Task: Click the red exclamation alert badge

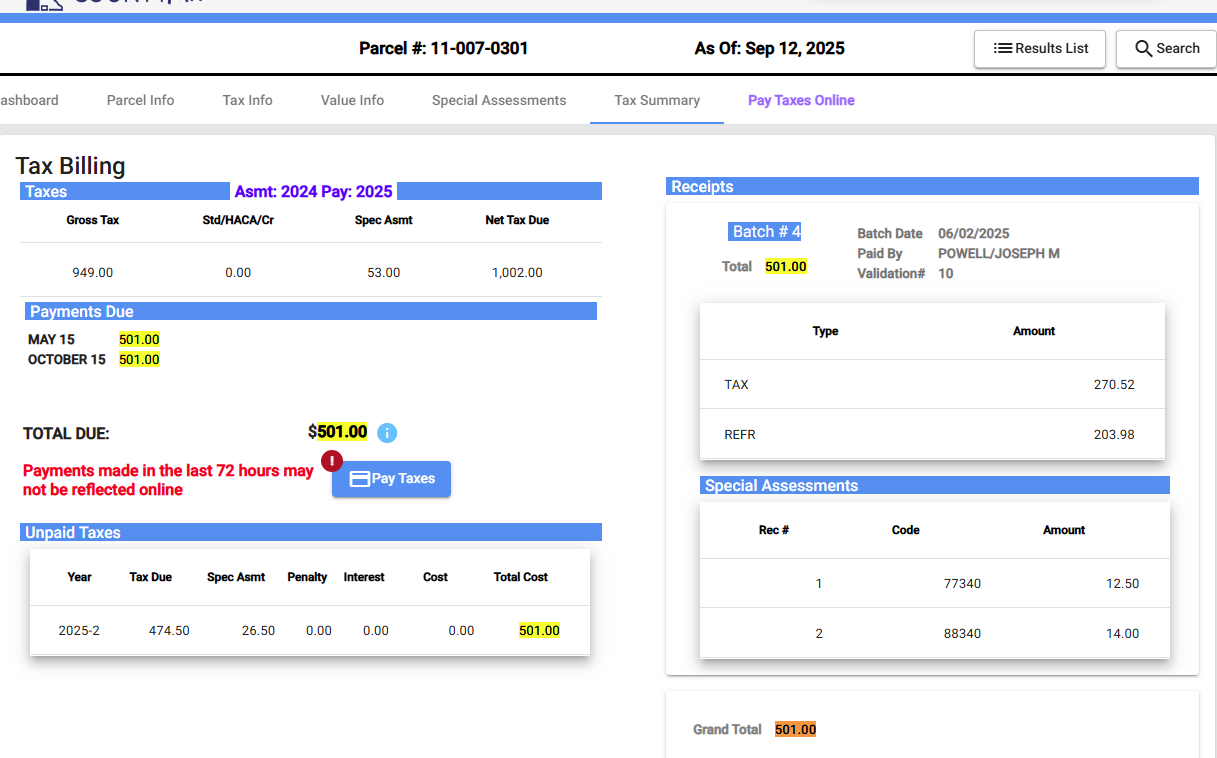Action: point(332,461)
